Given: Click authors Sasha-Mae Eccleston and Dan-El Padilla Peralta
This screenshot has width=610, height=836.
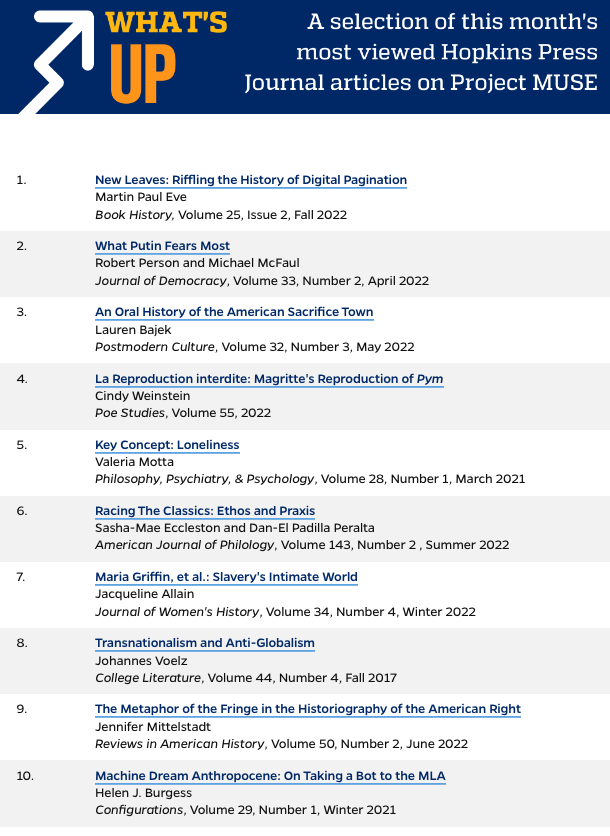Looking at the screenshot, I should [235, 528].
